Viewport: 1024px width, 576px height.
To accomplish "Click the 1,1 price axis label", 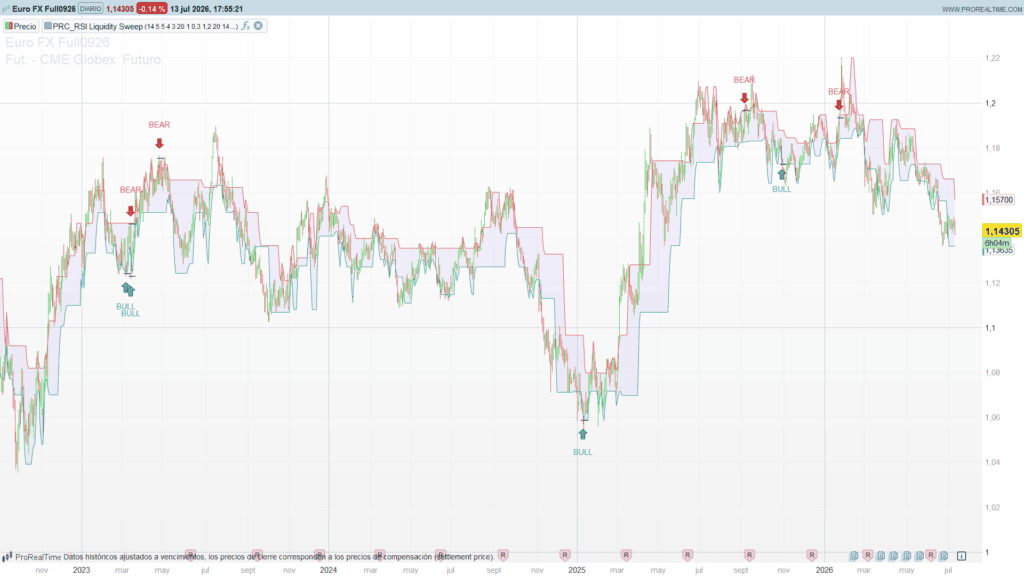I will (x=991, y=328).
